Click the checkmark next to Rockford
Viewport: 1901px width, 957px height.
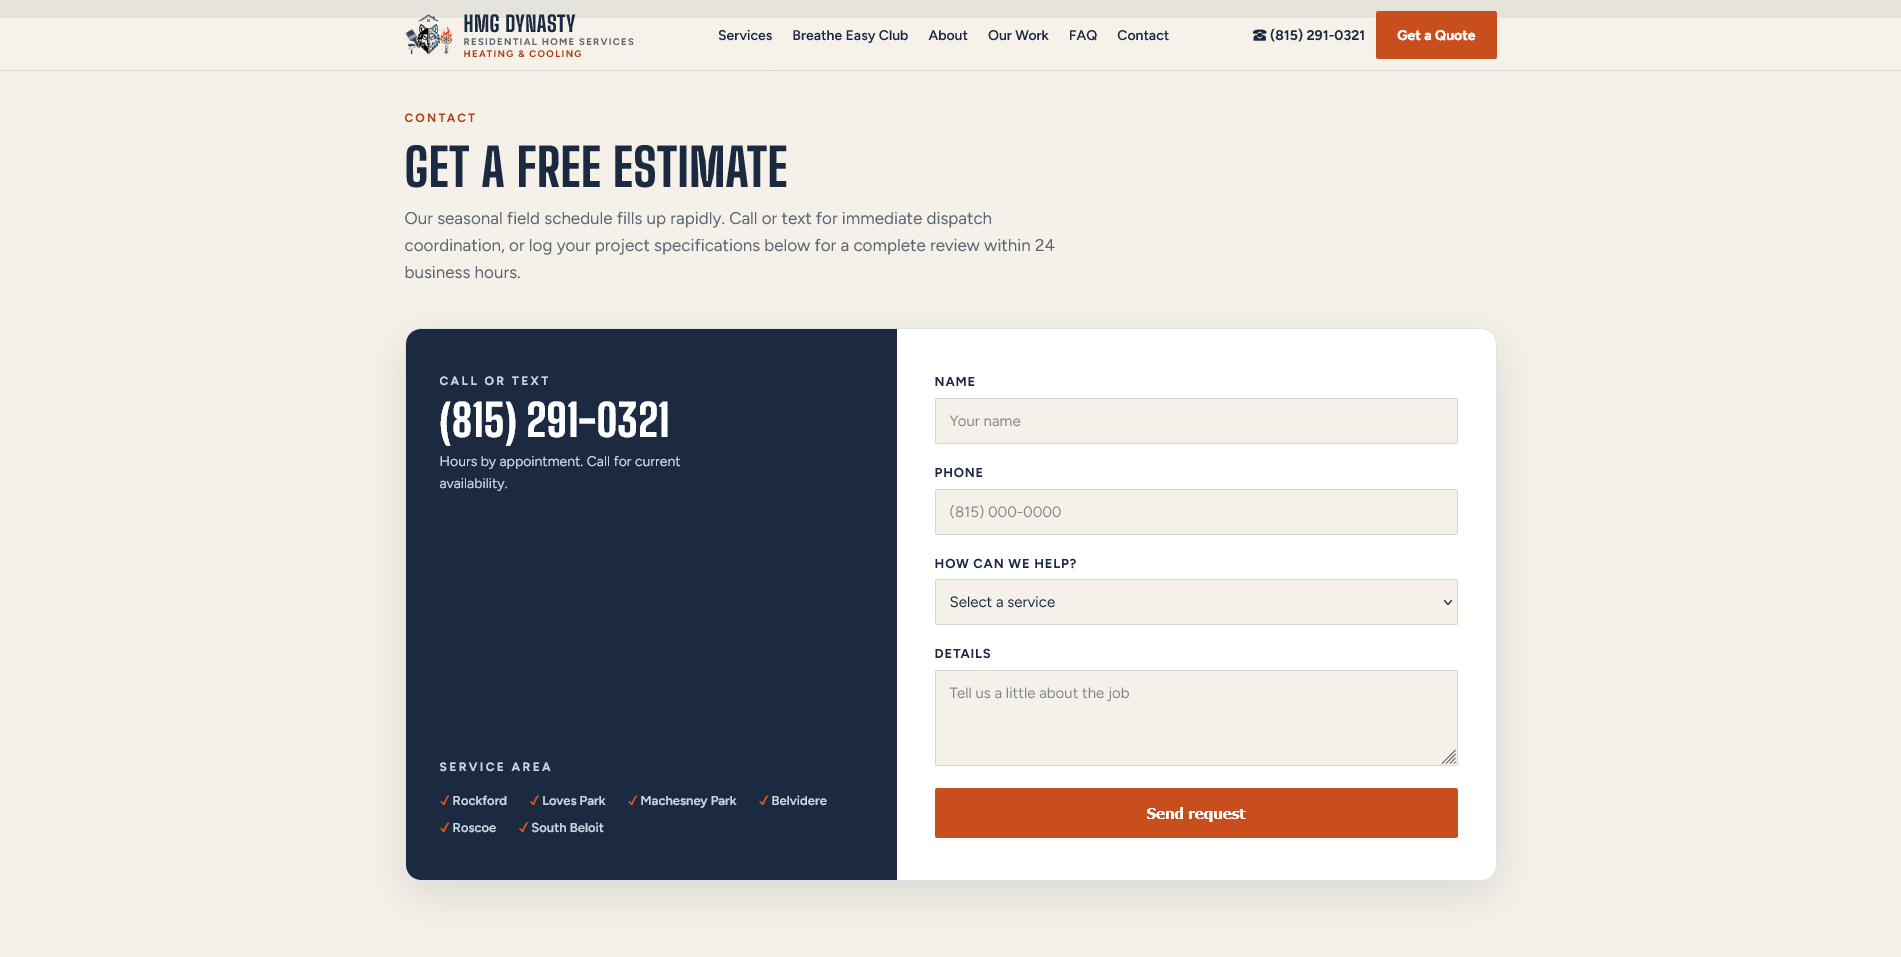pyautogui.click(x=444, y=801)
